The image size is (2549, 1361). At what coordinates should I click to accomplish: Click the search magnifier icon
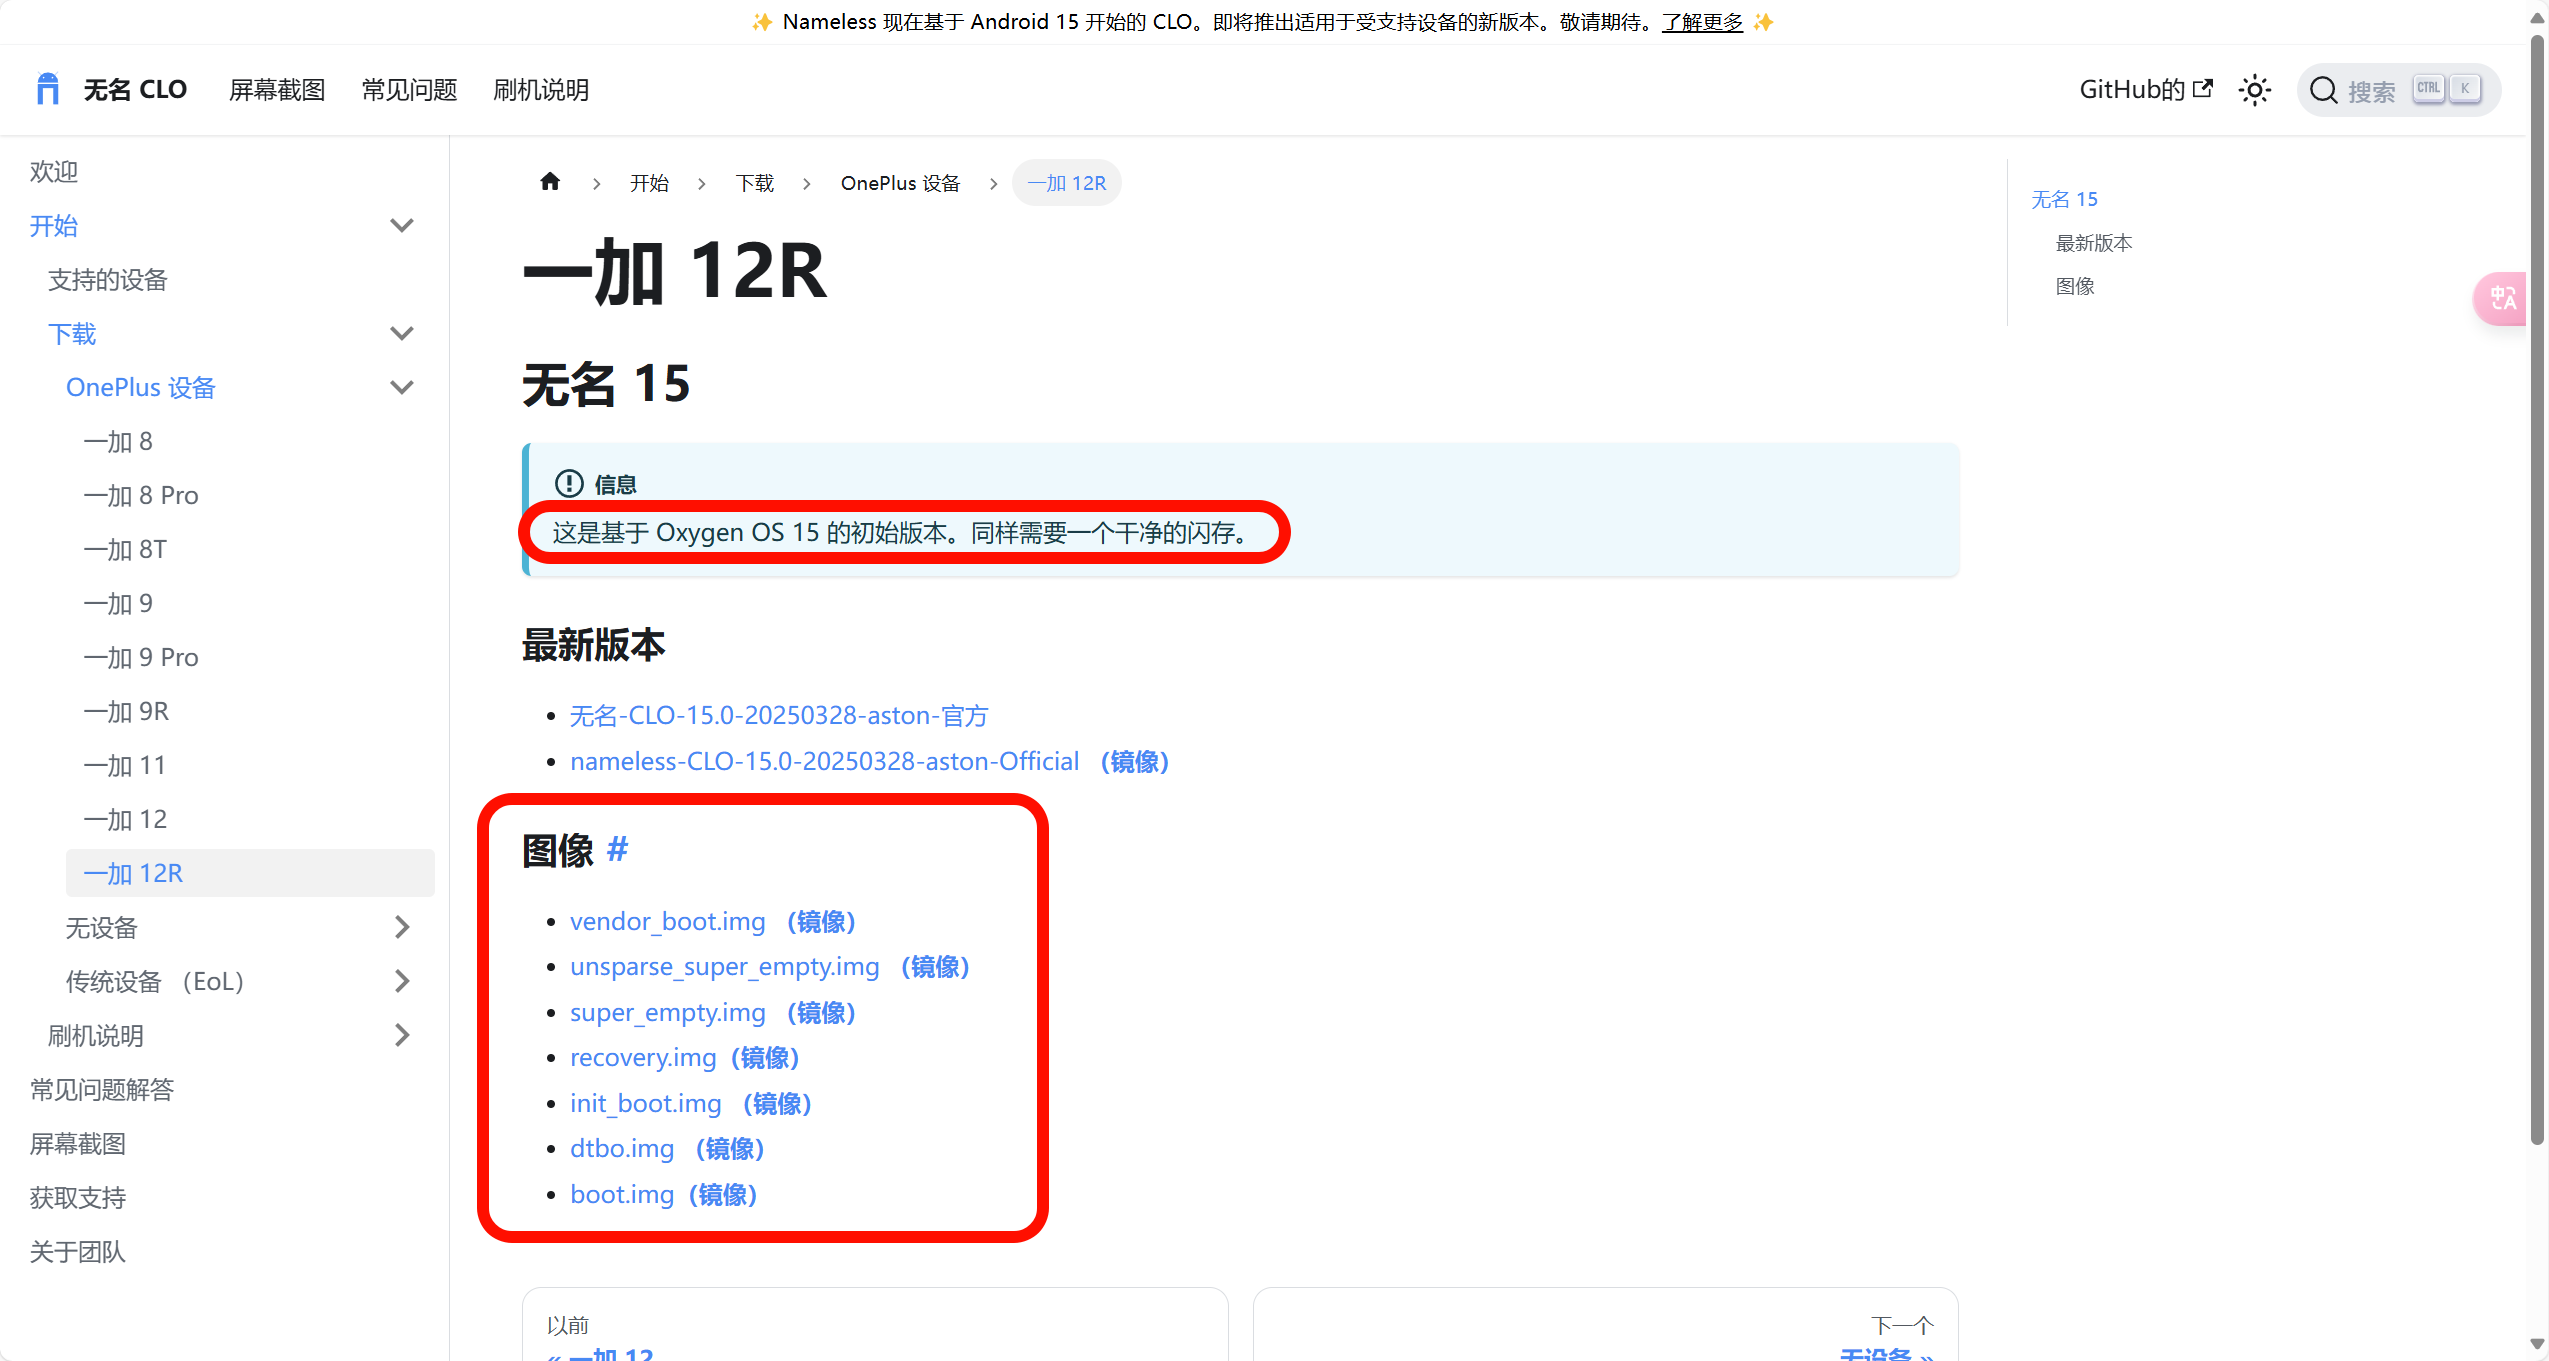(x=2323, y=91)
